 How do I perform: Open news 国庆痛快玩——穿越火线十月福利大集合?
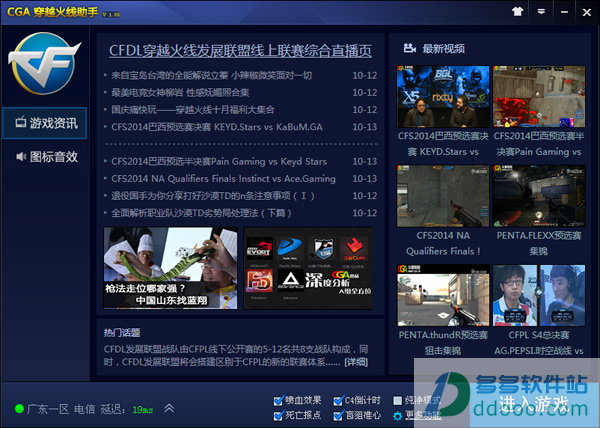click(x=192, y=110)
